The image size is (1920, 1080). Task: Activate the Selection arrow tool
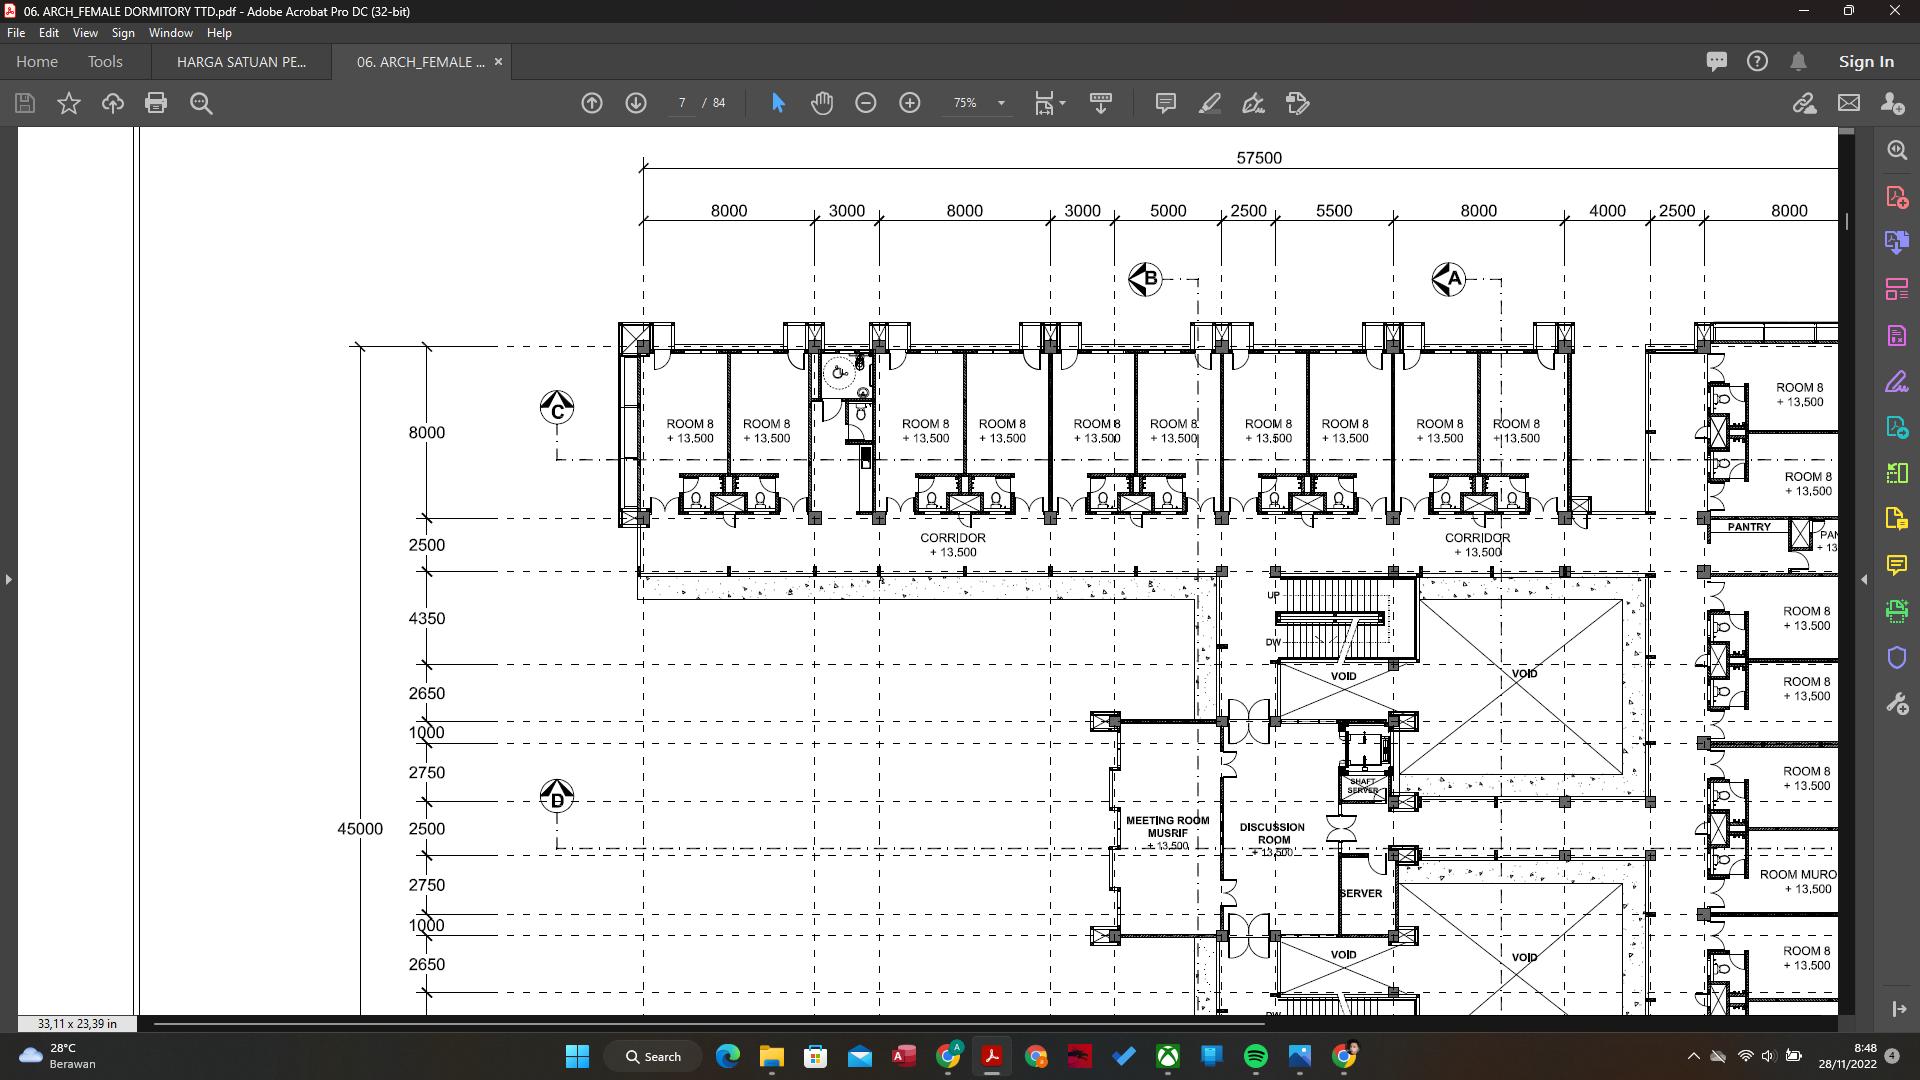click(778, 103)
